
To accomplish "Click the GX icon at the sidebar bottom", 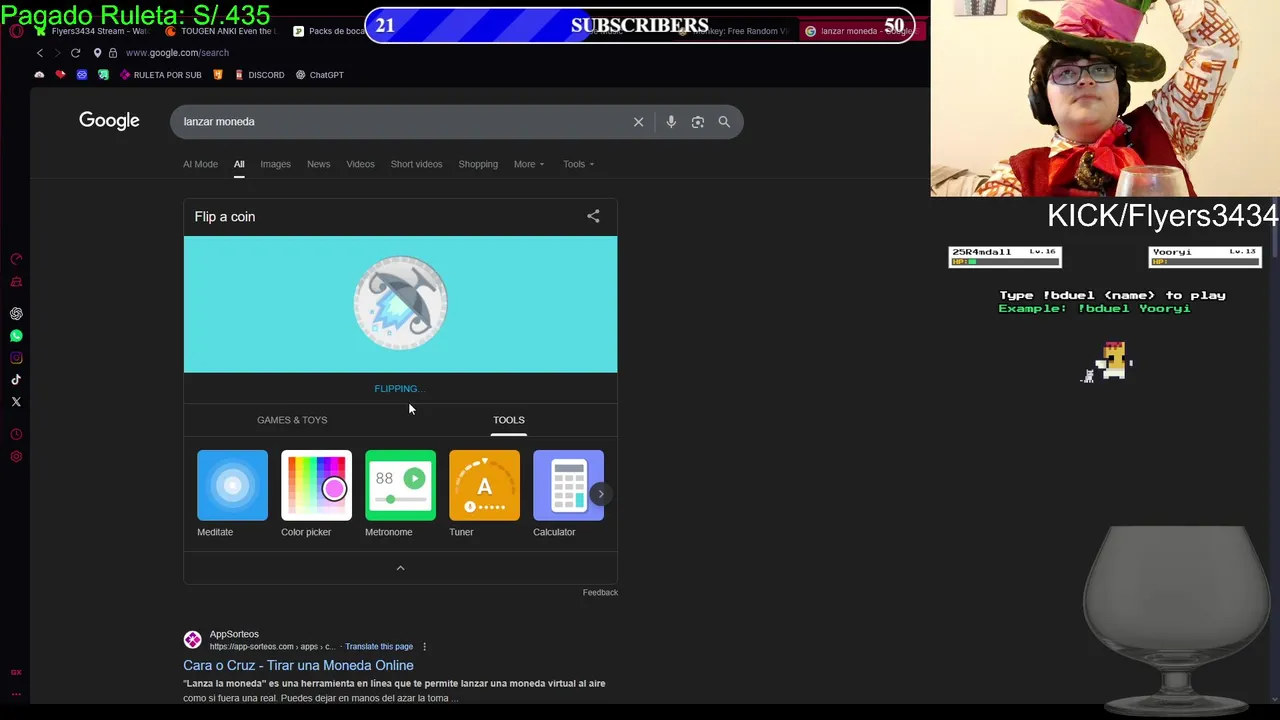I will (x=16, y=673).
